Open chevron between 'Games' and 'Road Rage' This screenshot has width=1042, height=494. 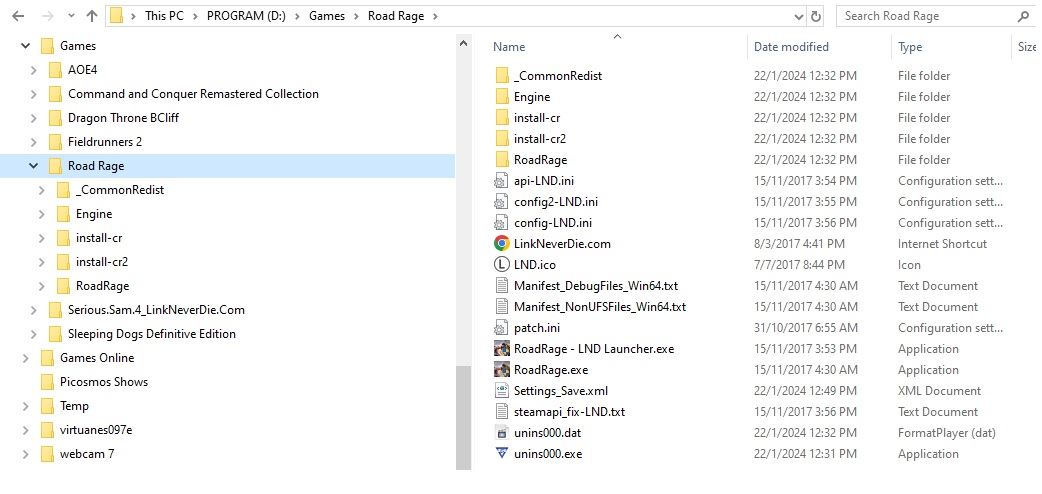(357, 16)
